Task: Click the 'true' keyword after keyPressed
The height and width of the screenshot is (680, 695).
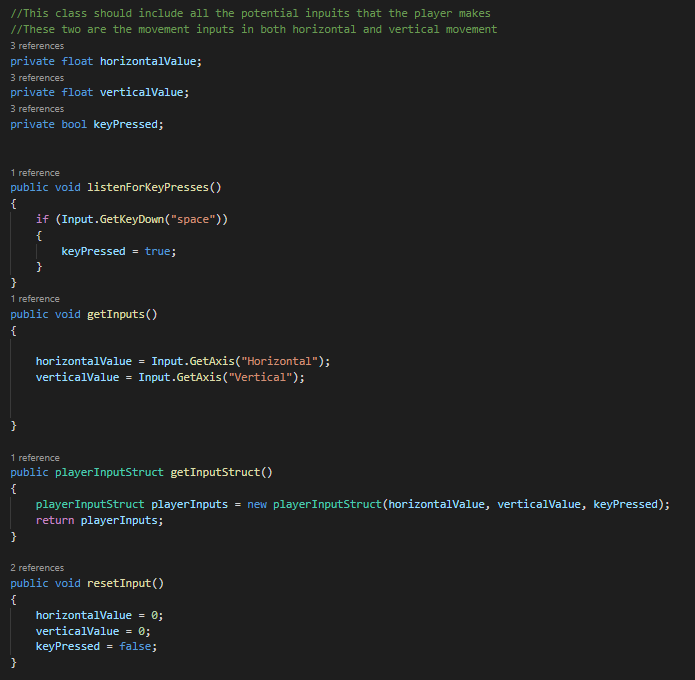Action: [x=157, y=251]
